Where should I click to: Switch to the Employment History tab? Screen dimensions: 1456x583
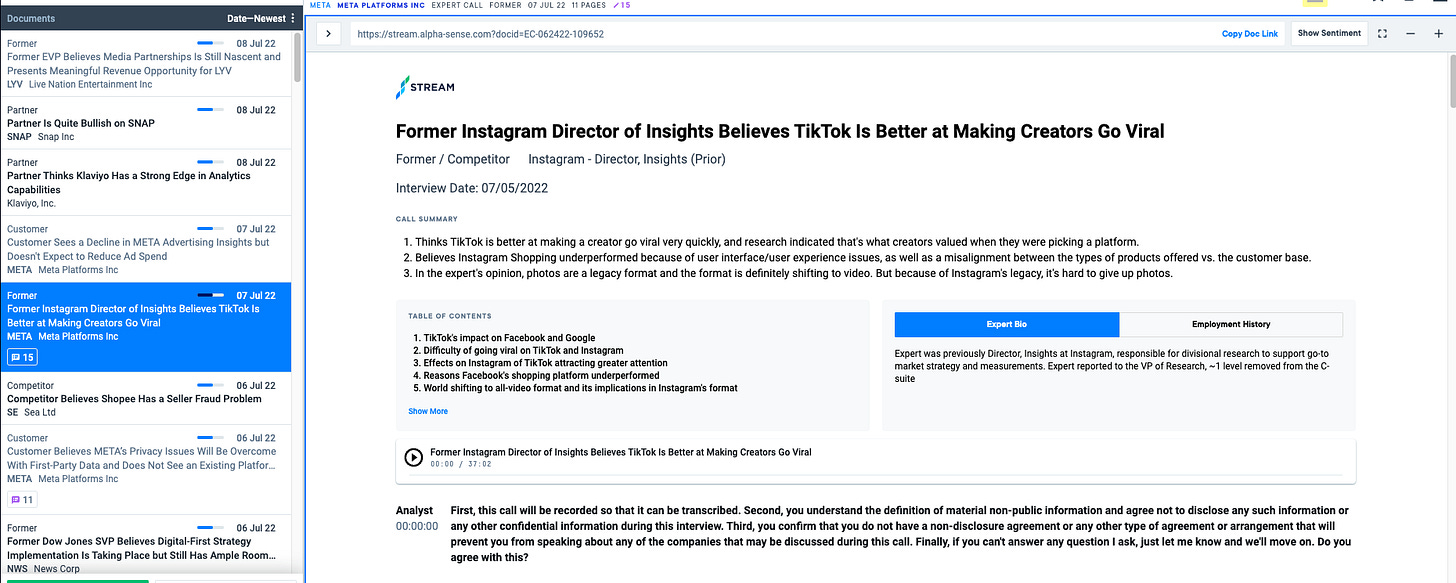[1231, 324]
